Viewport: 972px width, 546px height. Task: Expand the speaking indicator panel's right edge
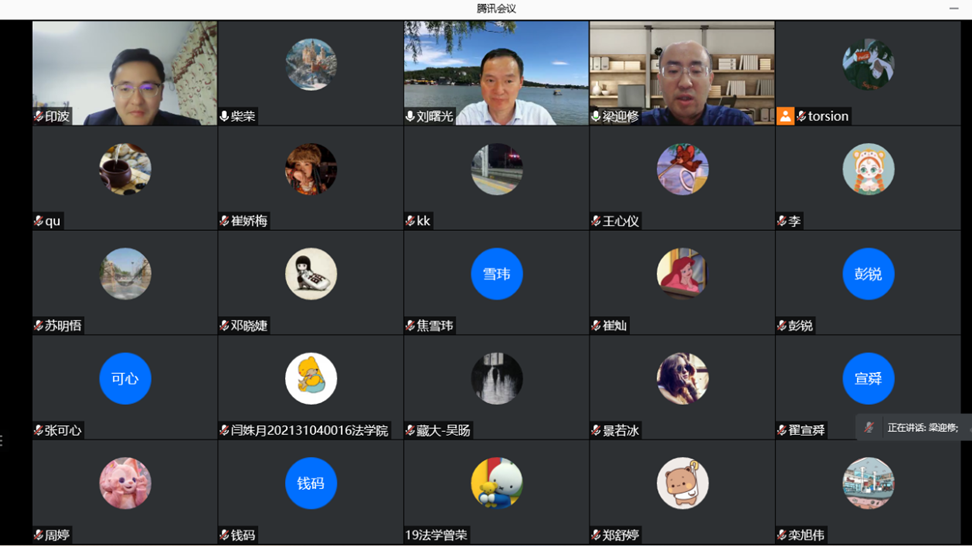(x=967, y=427)
